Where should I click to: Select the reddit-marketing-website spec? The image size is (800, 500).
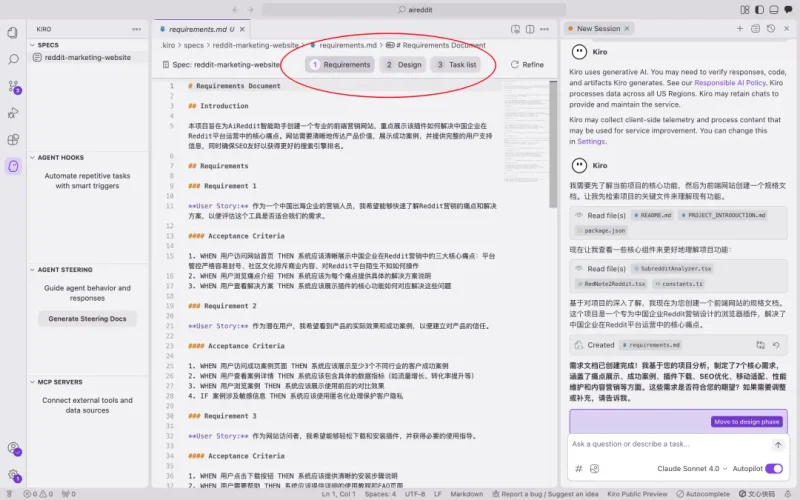tap(88, 58)
